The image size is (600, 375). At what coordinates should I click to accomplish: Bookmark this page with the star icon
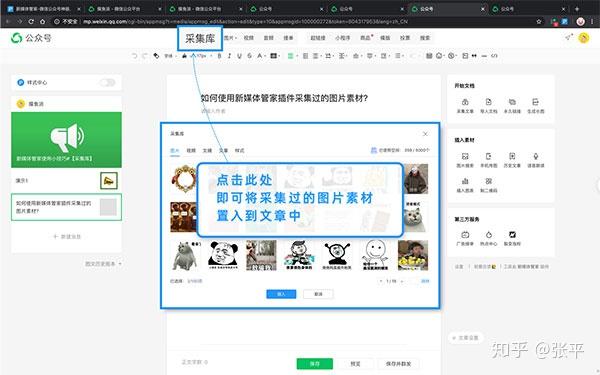pos(539,21)
